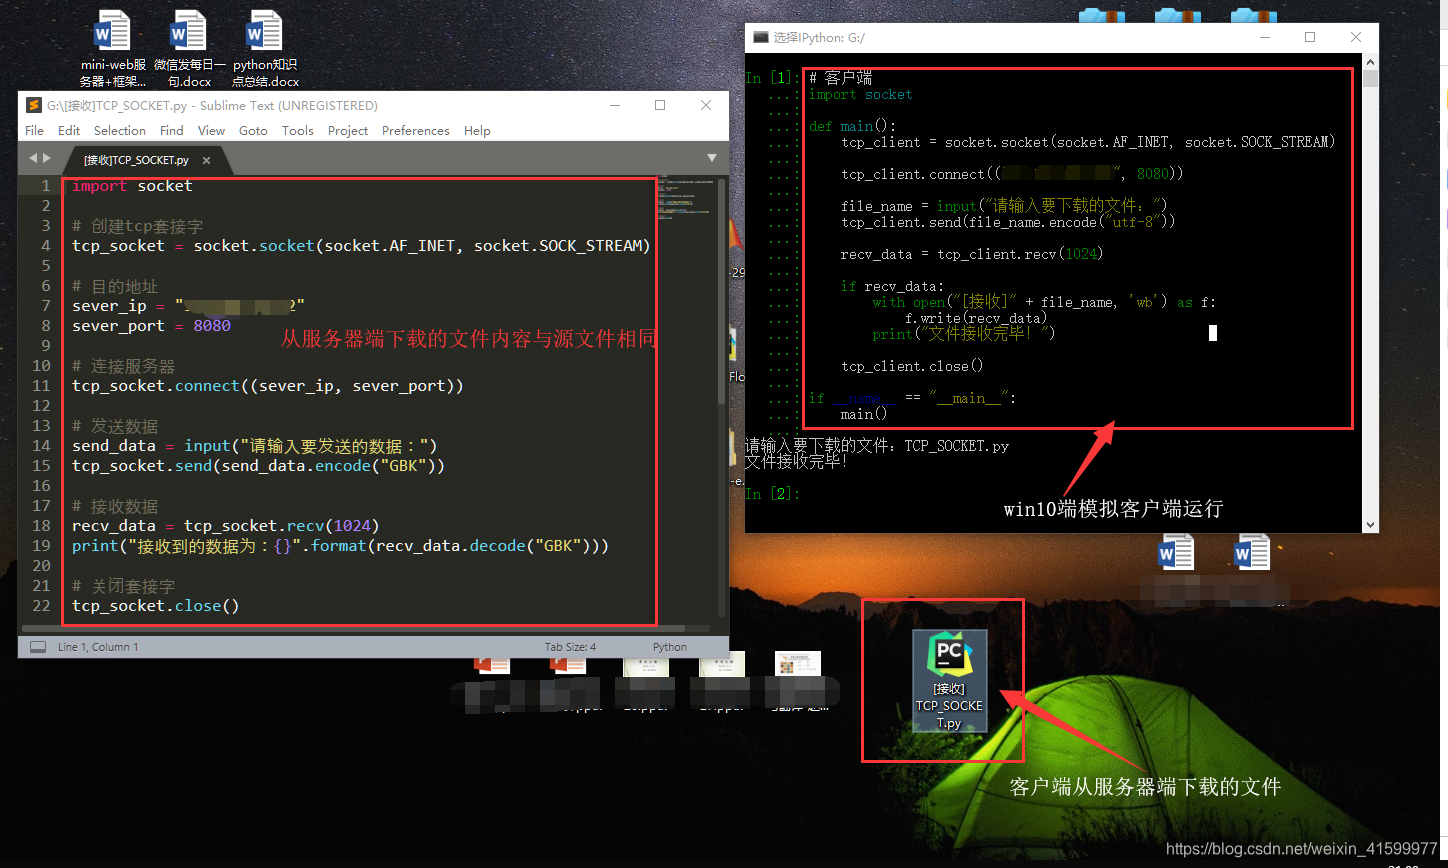Click '# 客户端' comment in IPython window
This screenshot has height=868, width=1448.
pyautogui.click(x=840, y=78)
